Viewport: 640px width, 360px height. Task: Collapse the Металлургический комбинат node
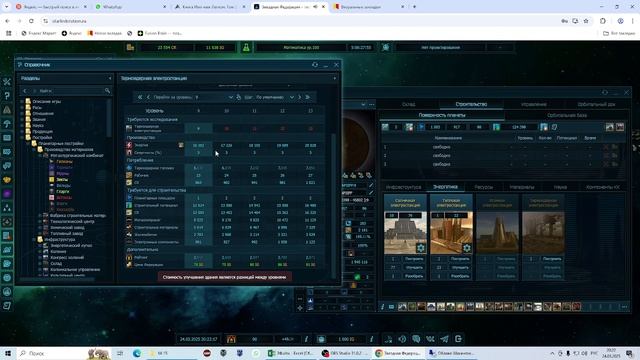click(x=40, y=156)
